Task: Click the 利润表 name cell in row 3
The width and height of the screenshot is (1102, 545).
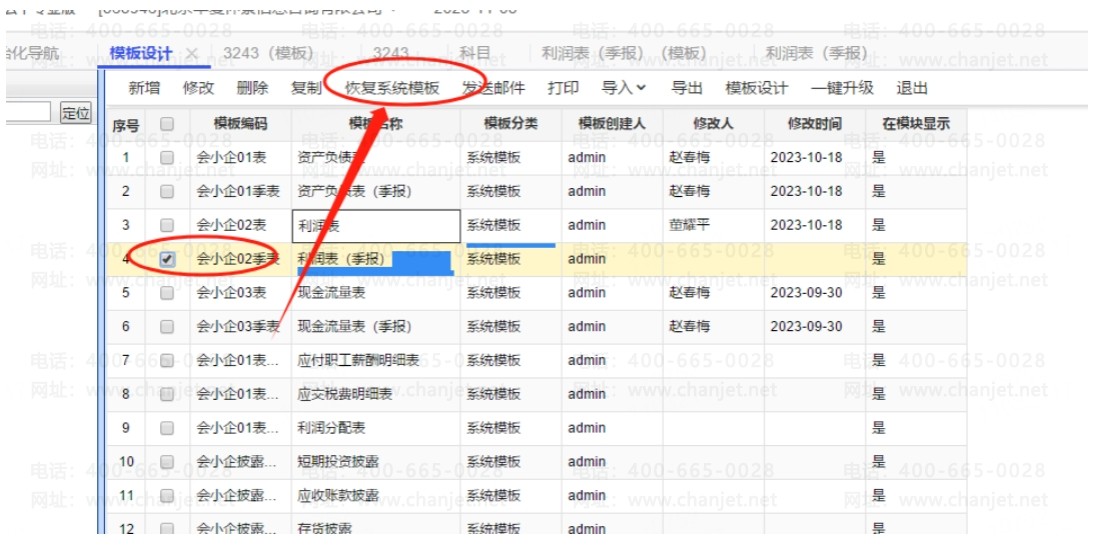Action: point(376,226)
